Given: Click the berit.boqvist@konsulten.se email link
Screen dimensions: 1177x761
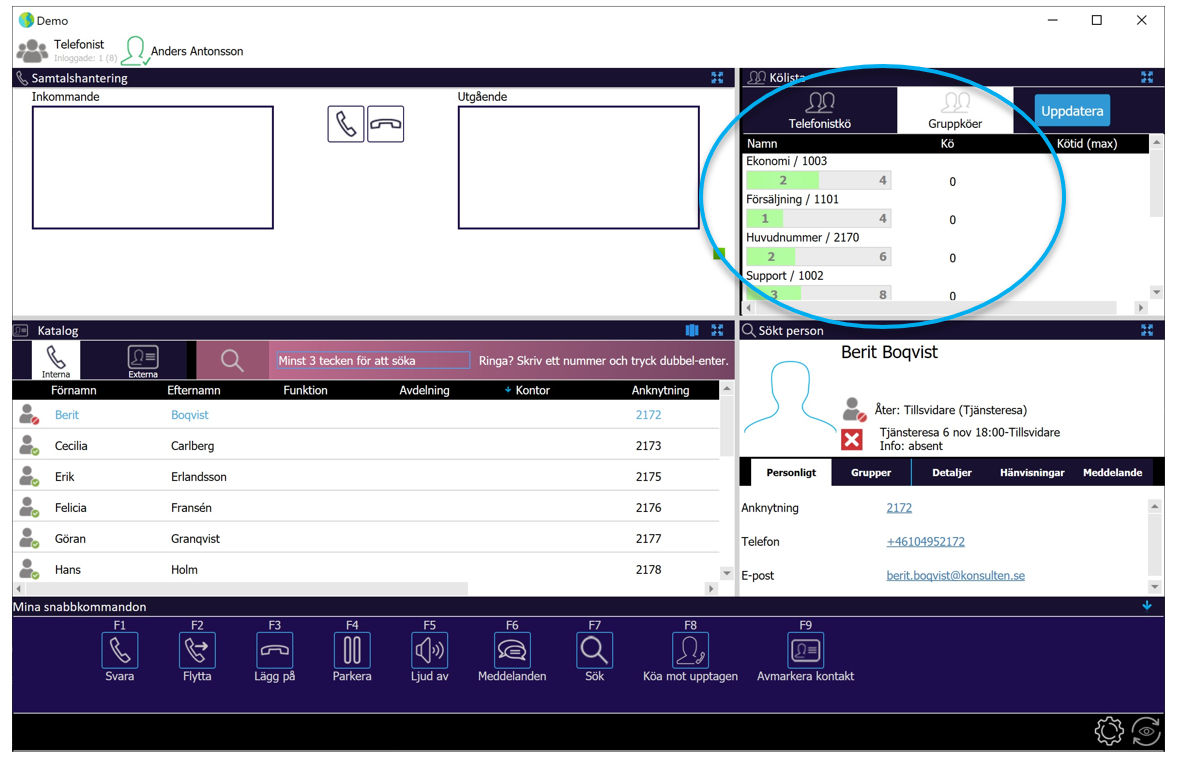Looking at the screenshot, I should click(955, 576).
